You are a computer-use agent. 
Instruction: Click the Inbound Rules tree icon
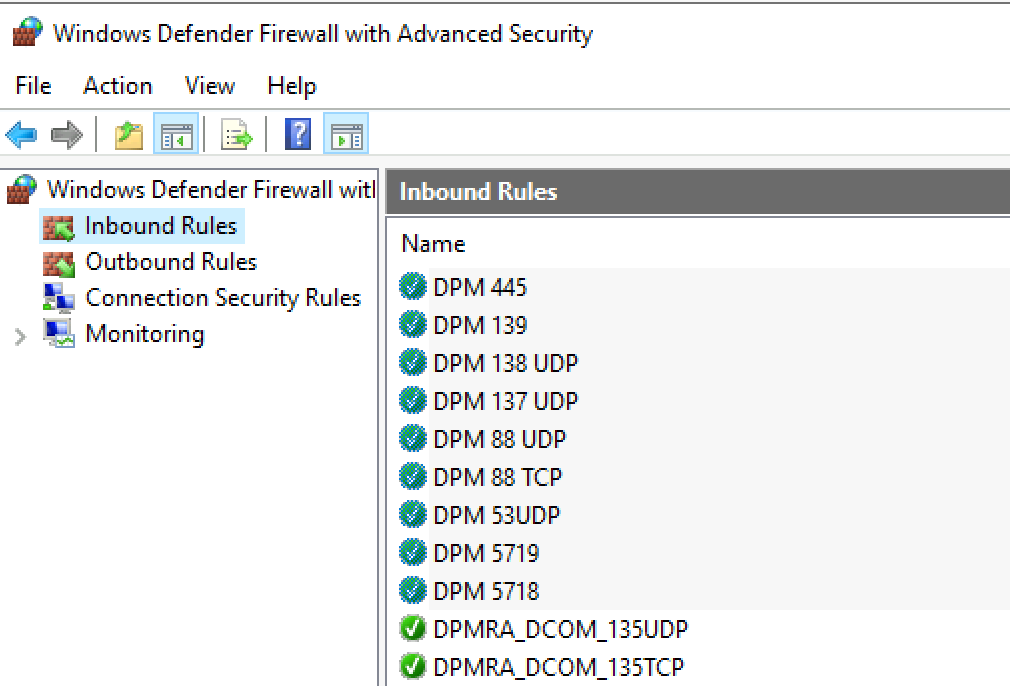coord(59,227)
